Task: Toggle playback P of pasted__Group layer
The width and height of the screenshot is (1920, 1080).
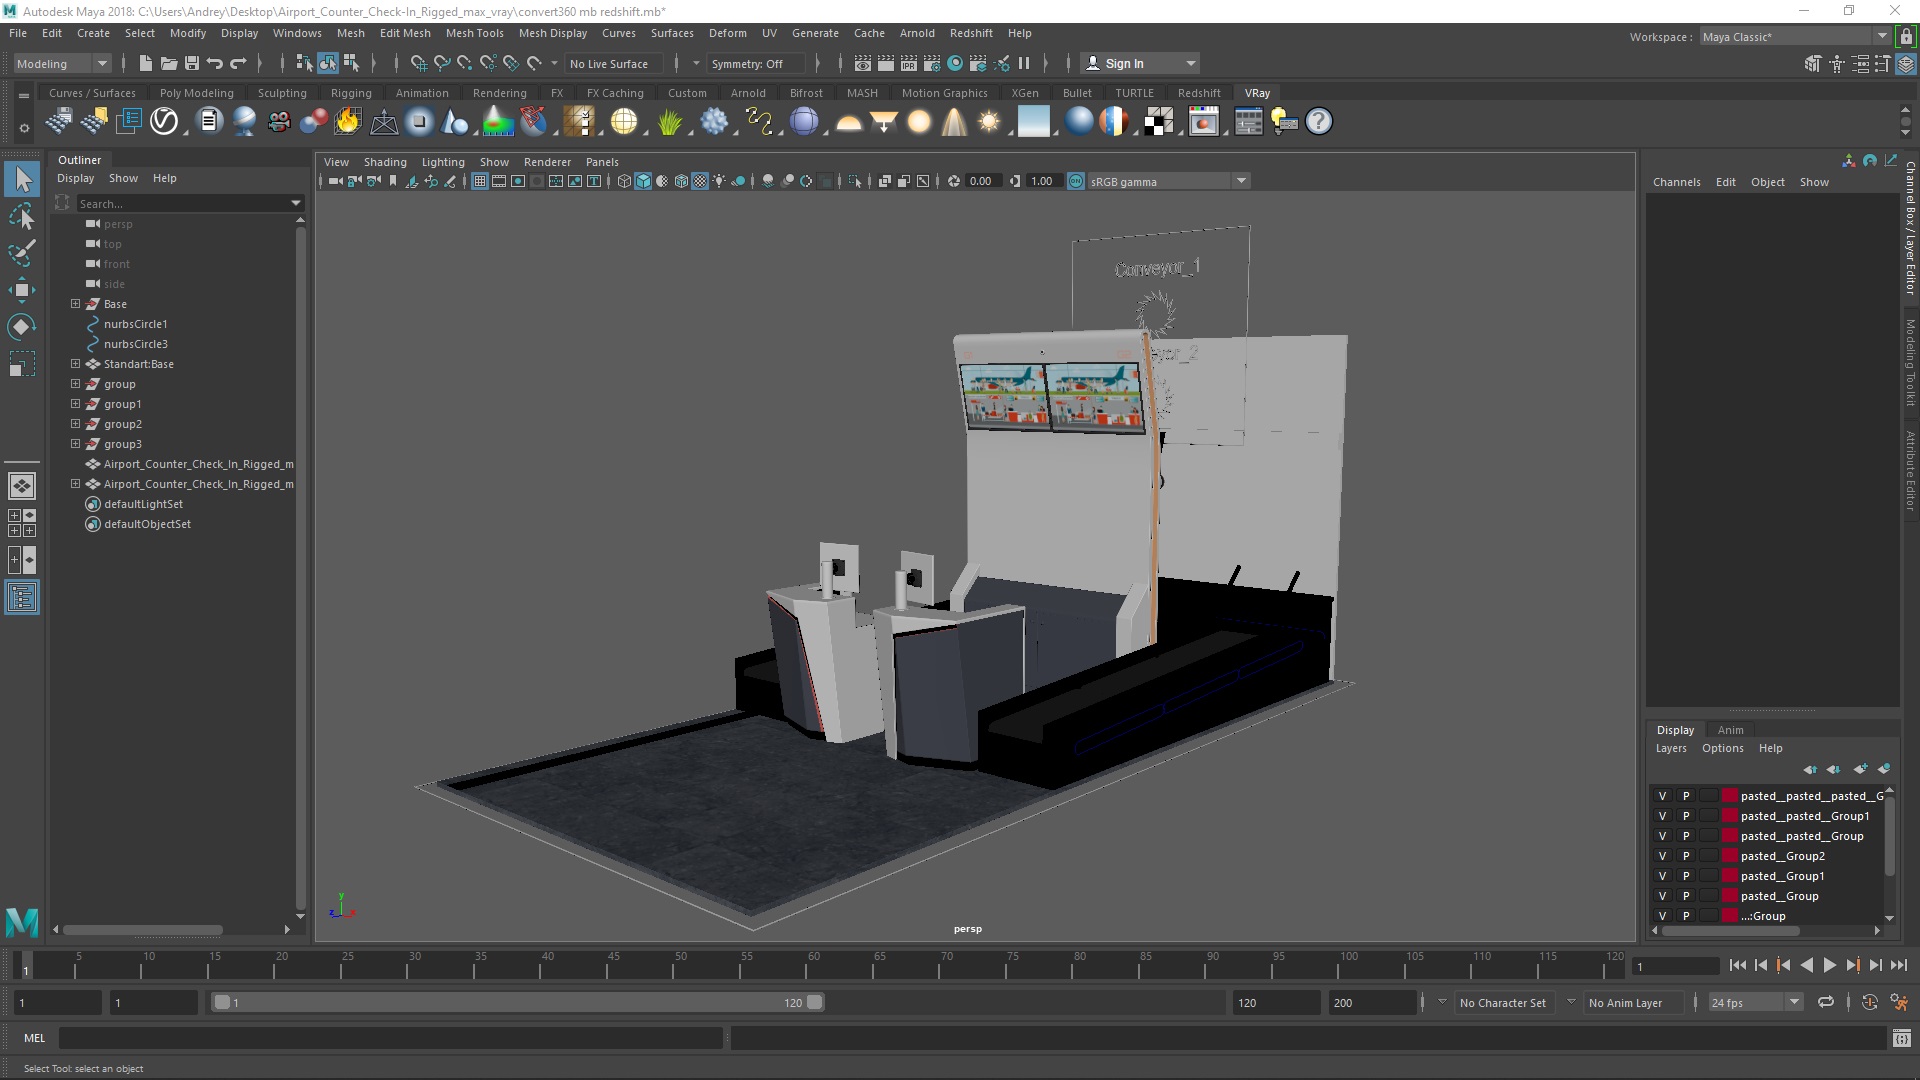Action: tap(1685, 896)
